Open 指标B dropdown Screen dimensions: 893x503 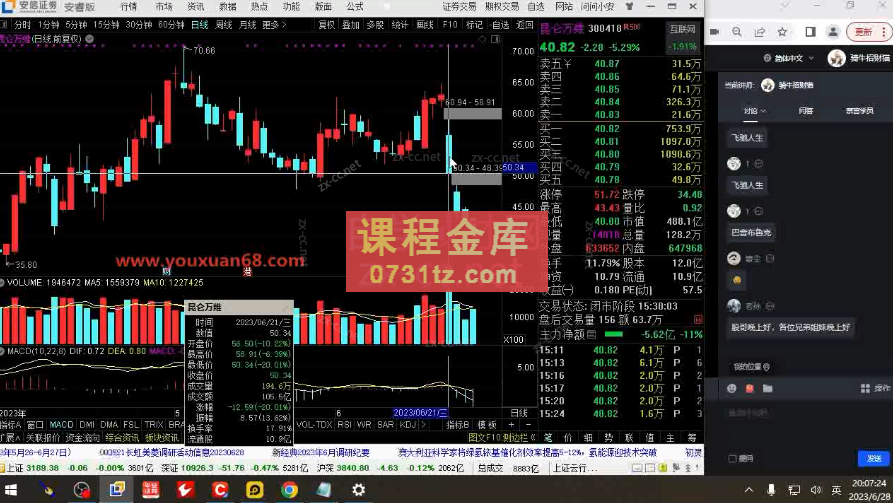tap(457, 425)
